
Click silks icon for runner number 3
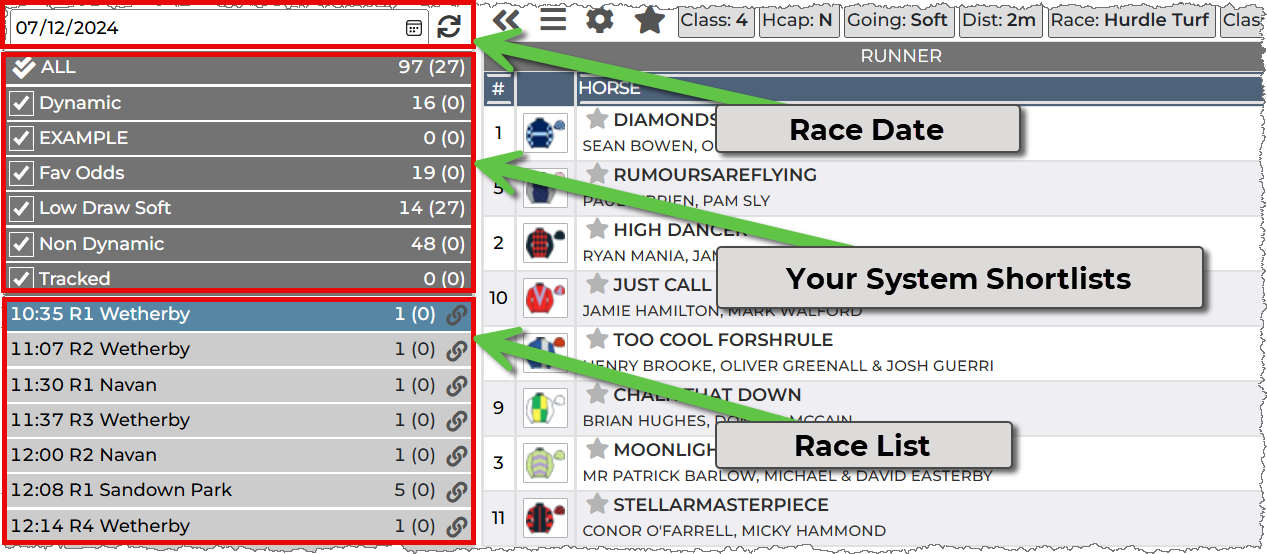545,463
